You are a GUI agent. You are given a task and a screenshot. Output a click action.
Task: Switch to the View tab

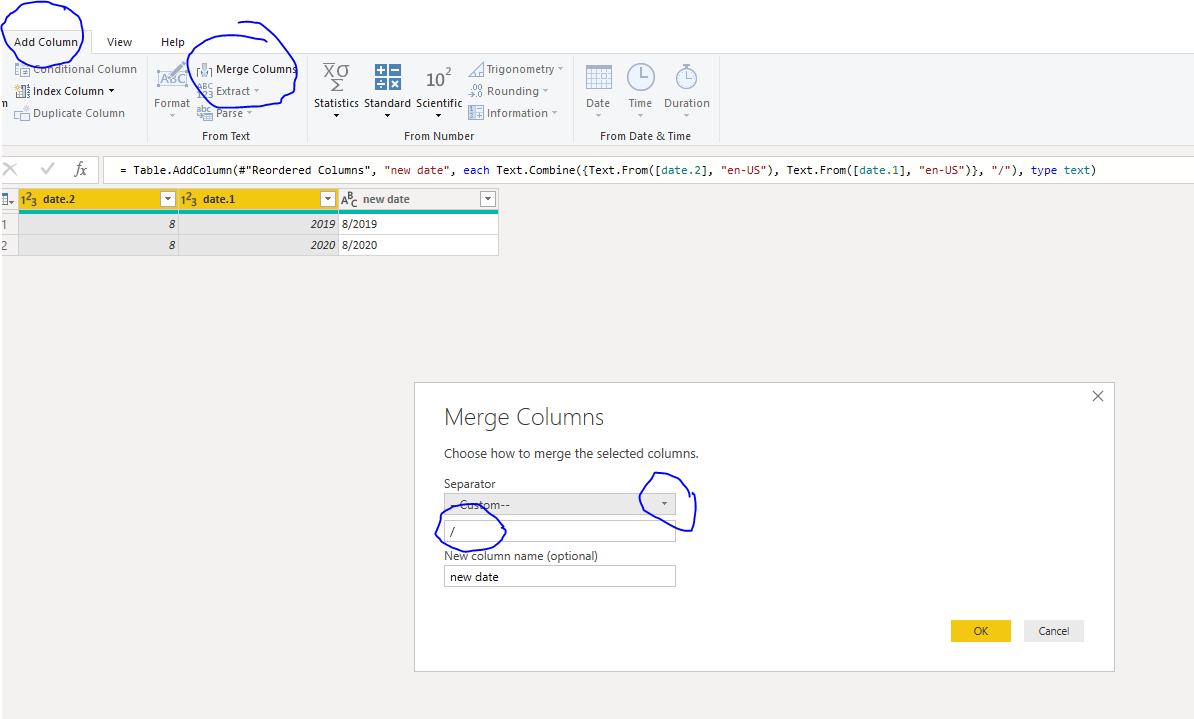tap(119, 42)
